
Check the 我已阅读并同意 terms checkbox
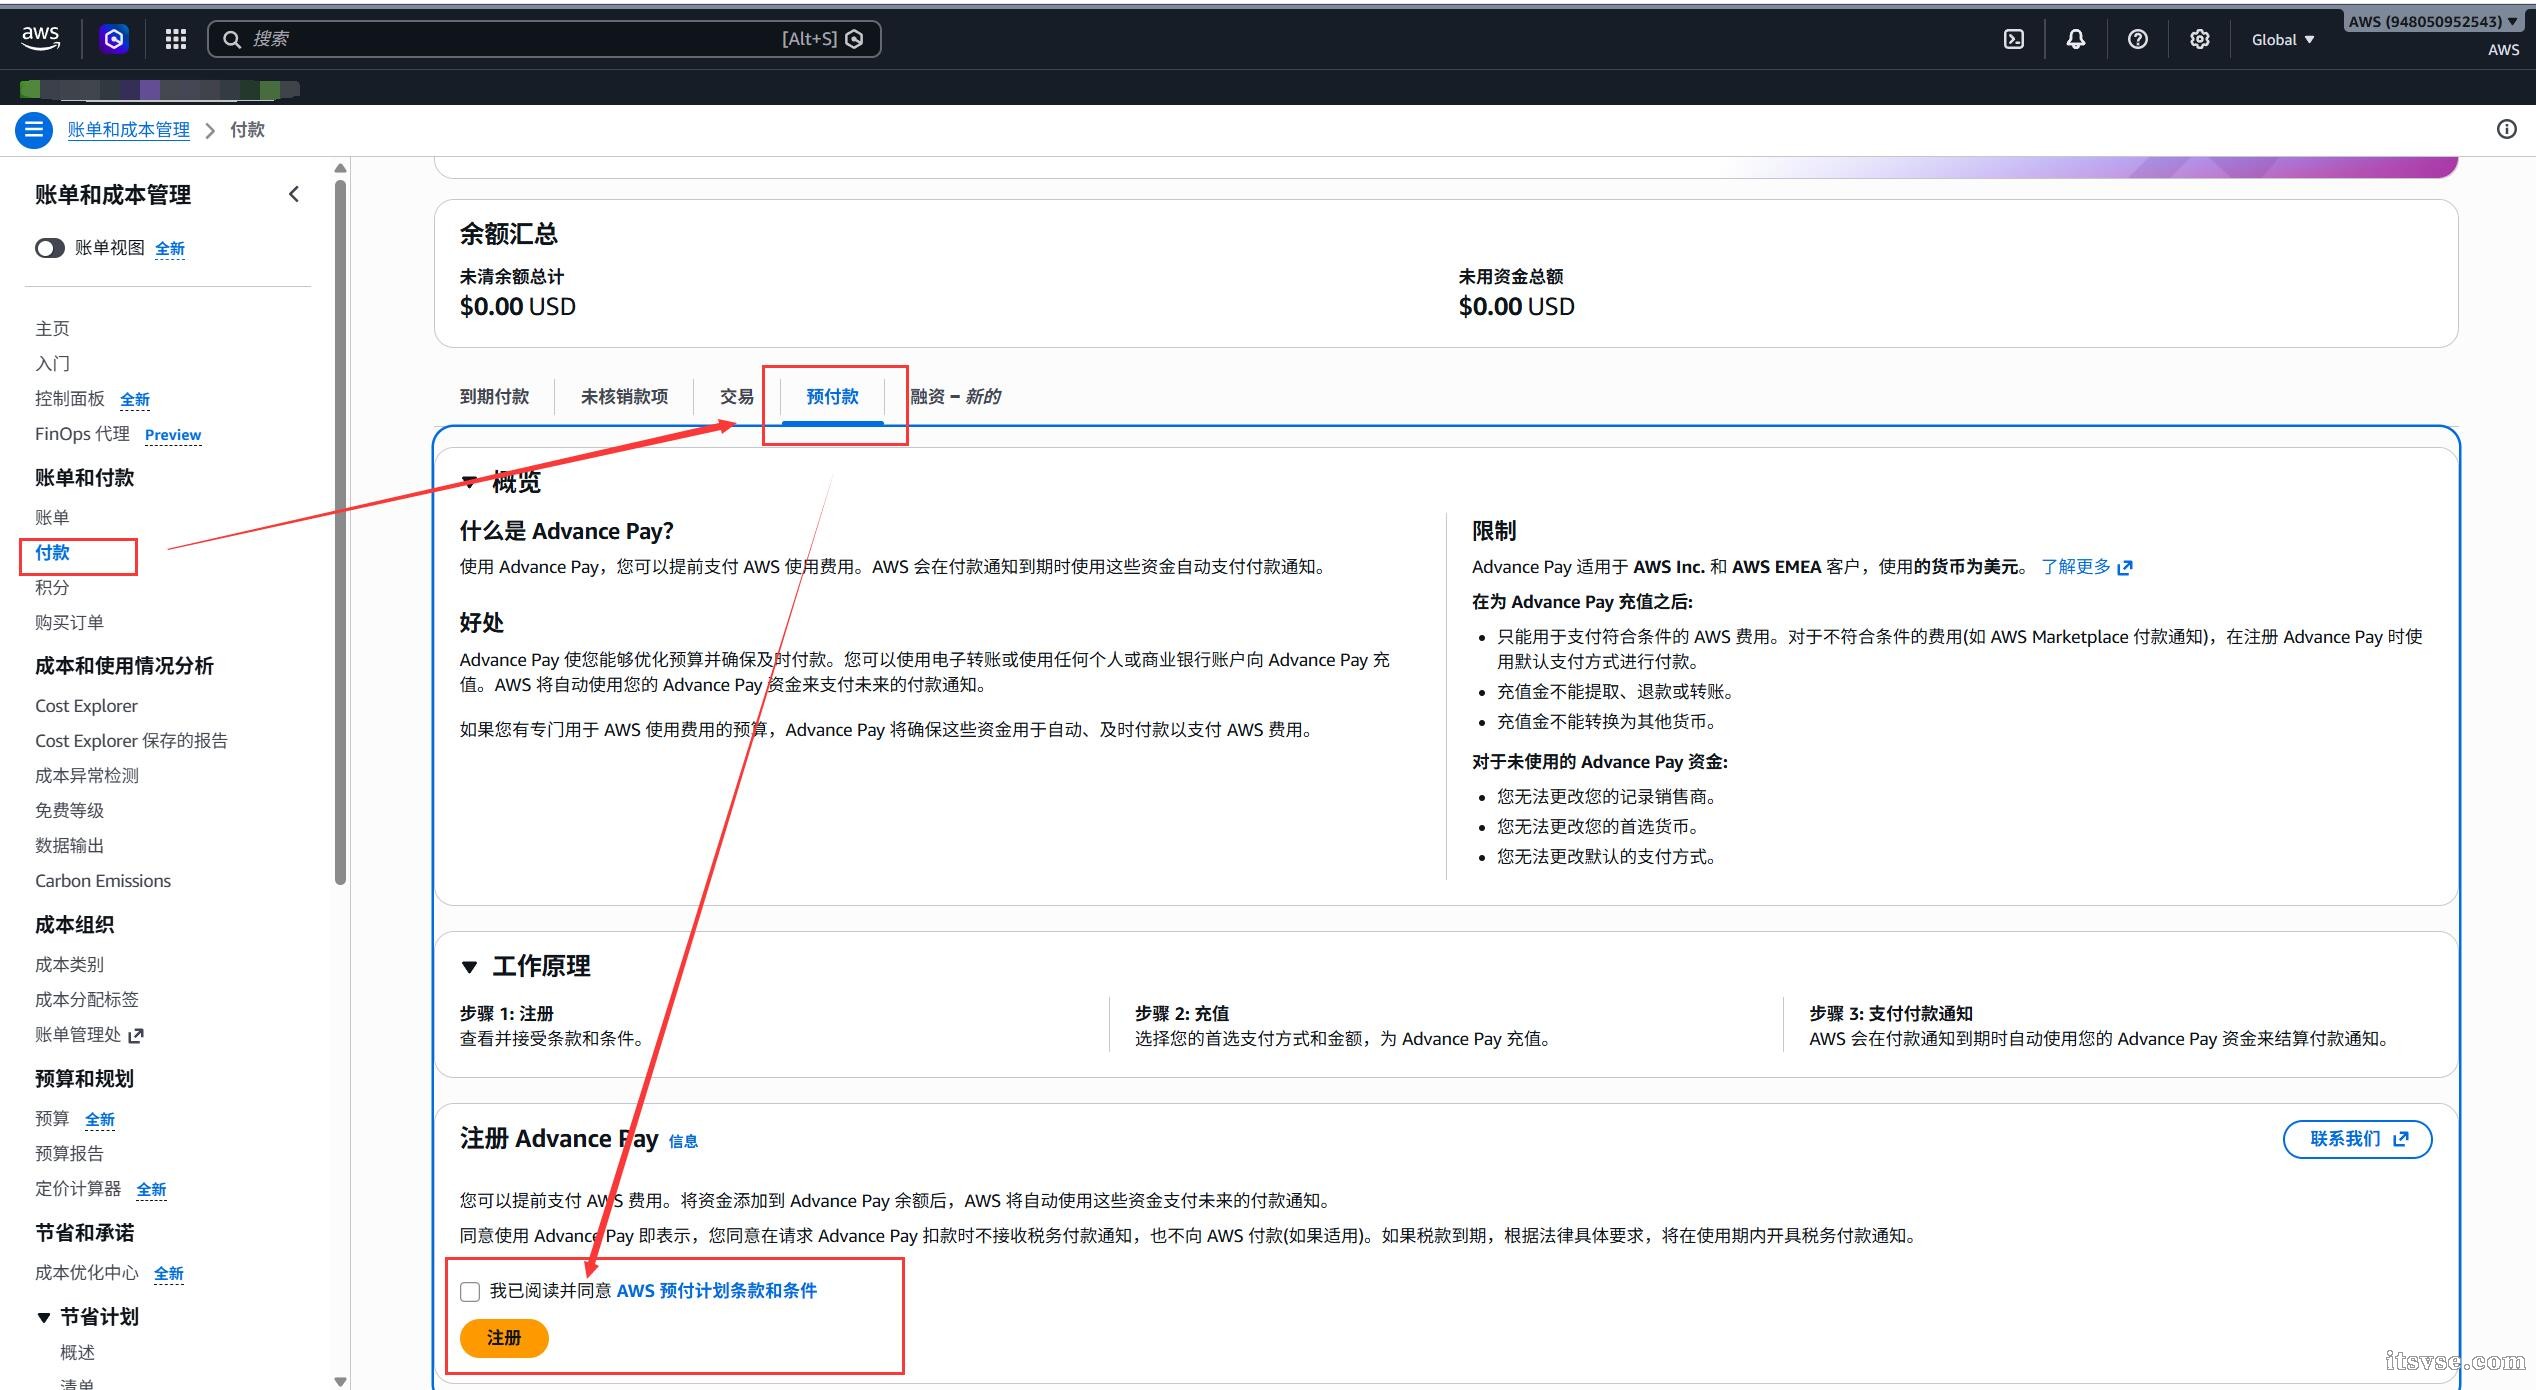pyautogui.click(x=470, y=1292)
